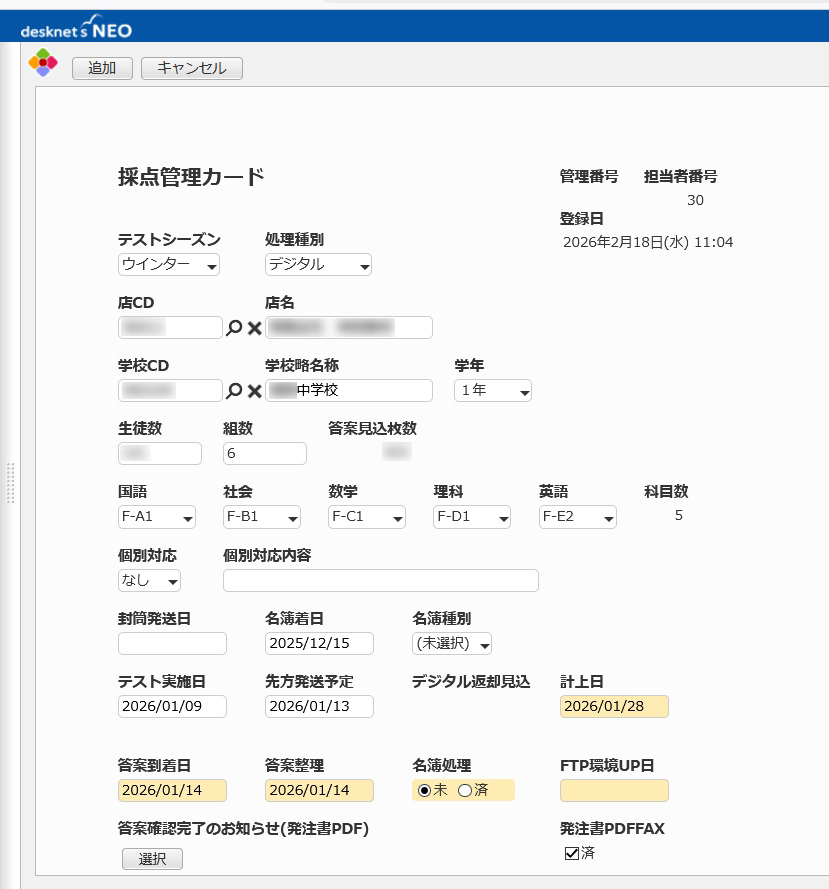Click the 個別対応内容 text field

click(380, 581)
